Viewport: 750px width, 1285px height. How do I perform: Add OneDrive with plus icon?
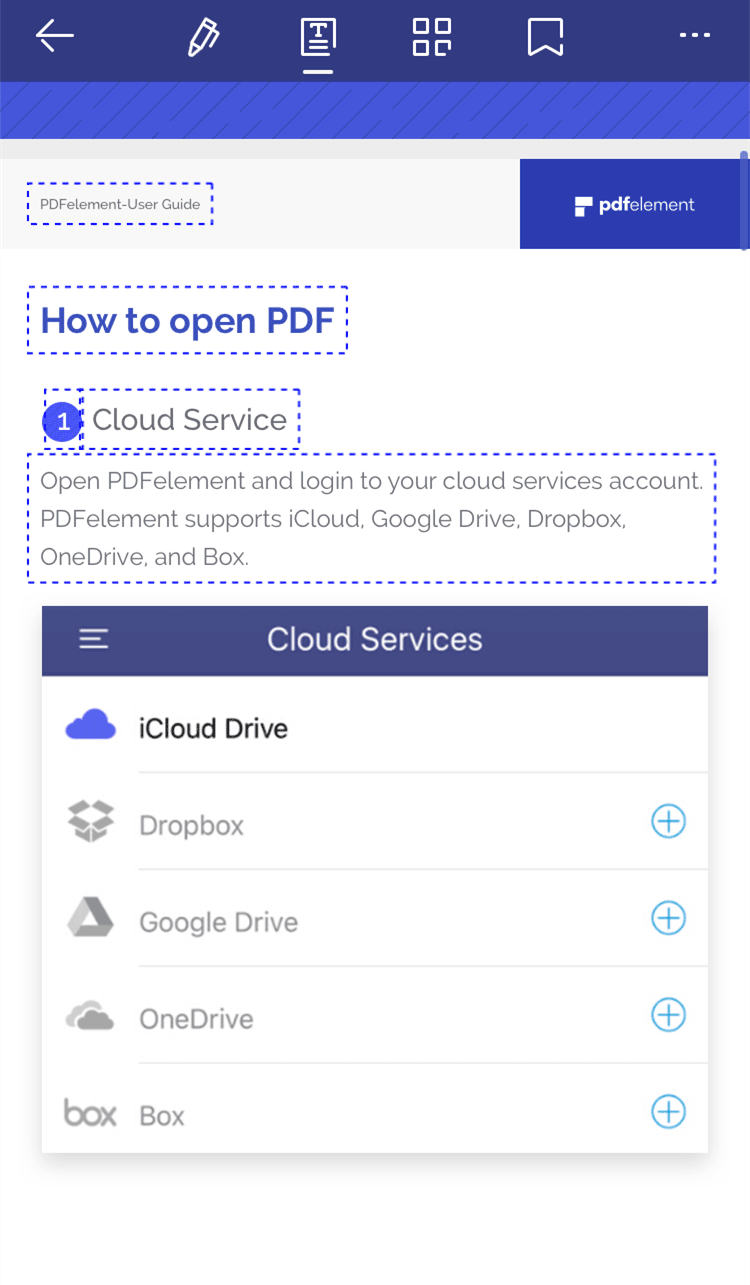pos(668,1015)
